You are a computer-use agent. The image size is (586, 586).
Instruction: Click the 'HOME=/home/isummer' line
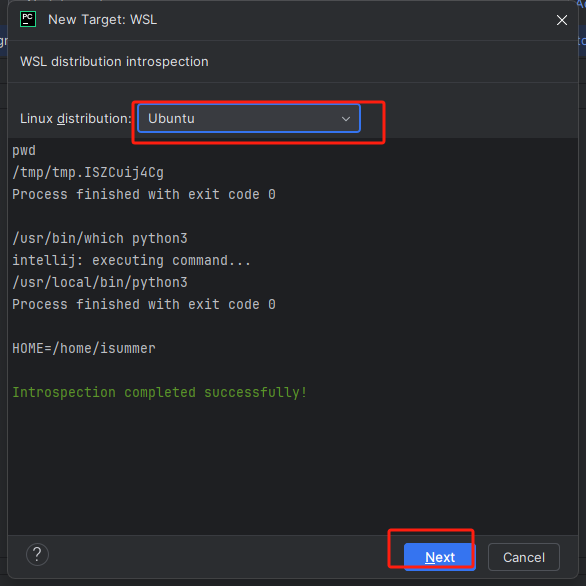point(84,348)
